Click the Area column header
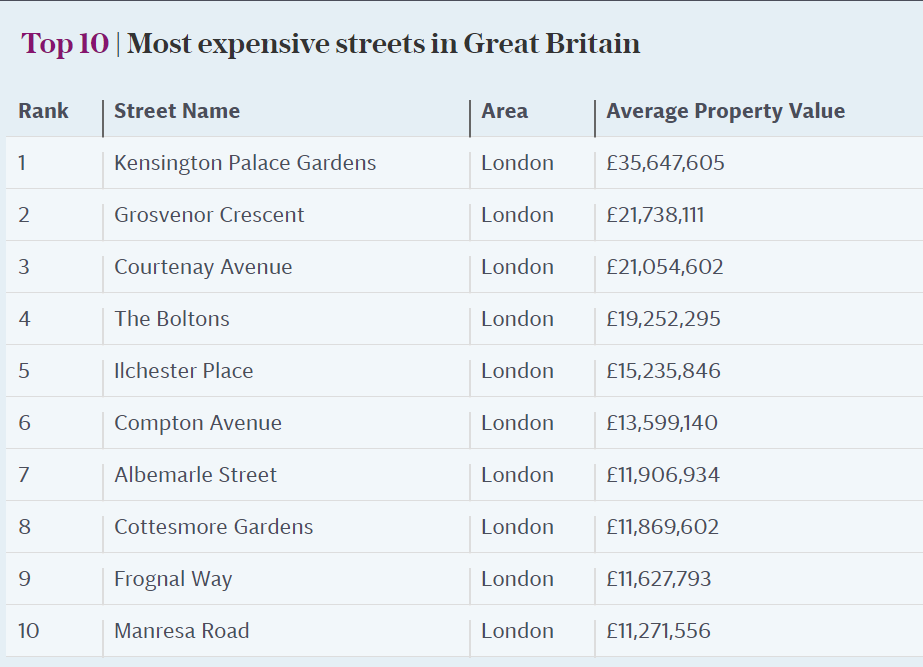 (x=504, y=111)
